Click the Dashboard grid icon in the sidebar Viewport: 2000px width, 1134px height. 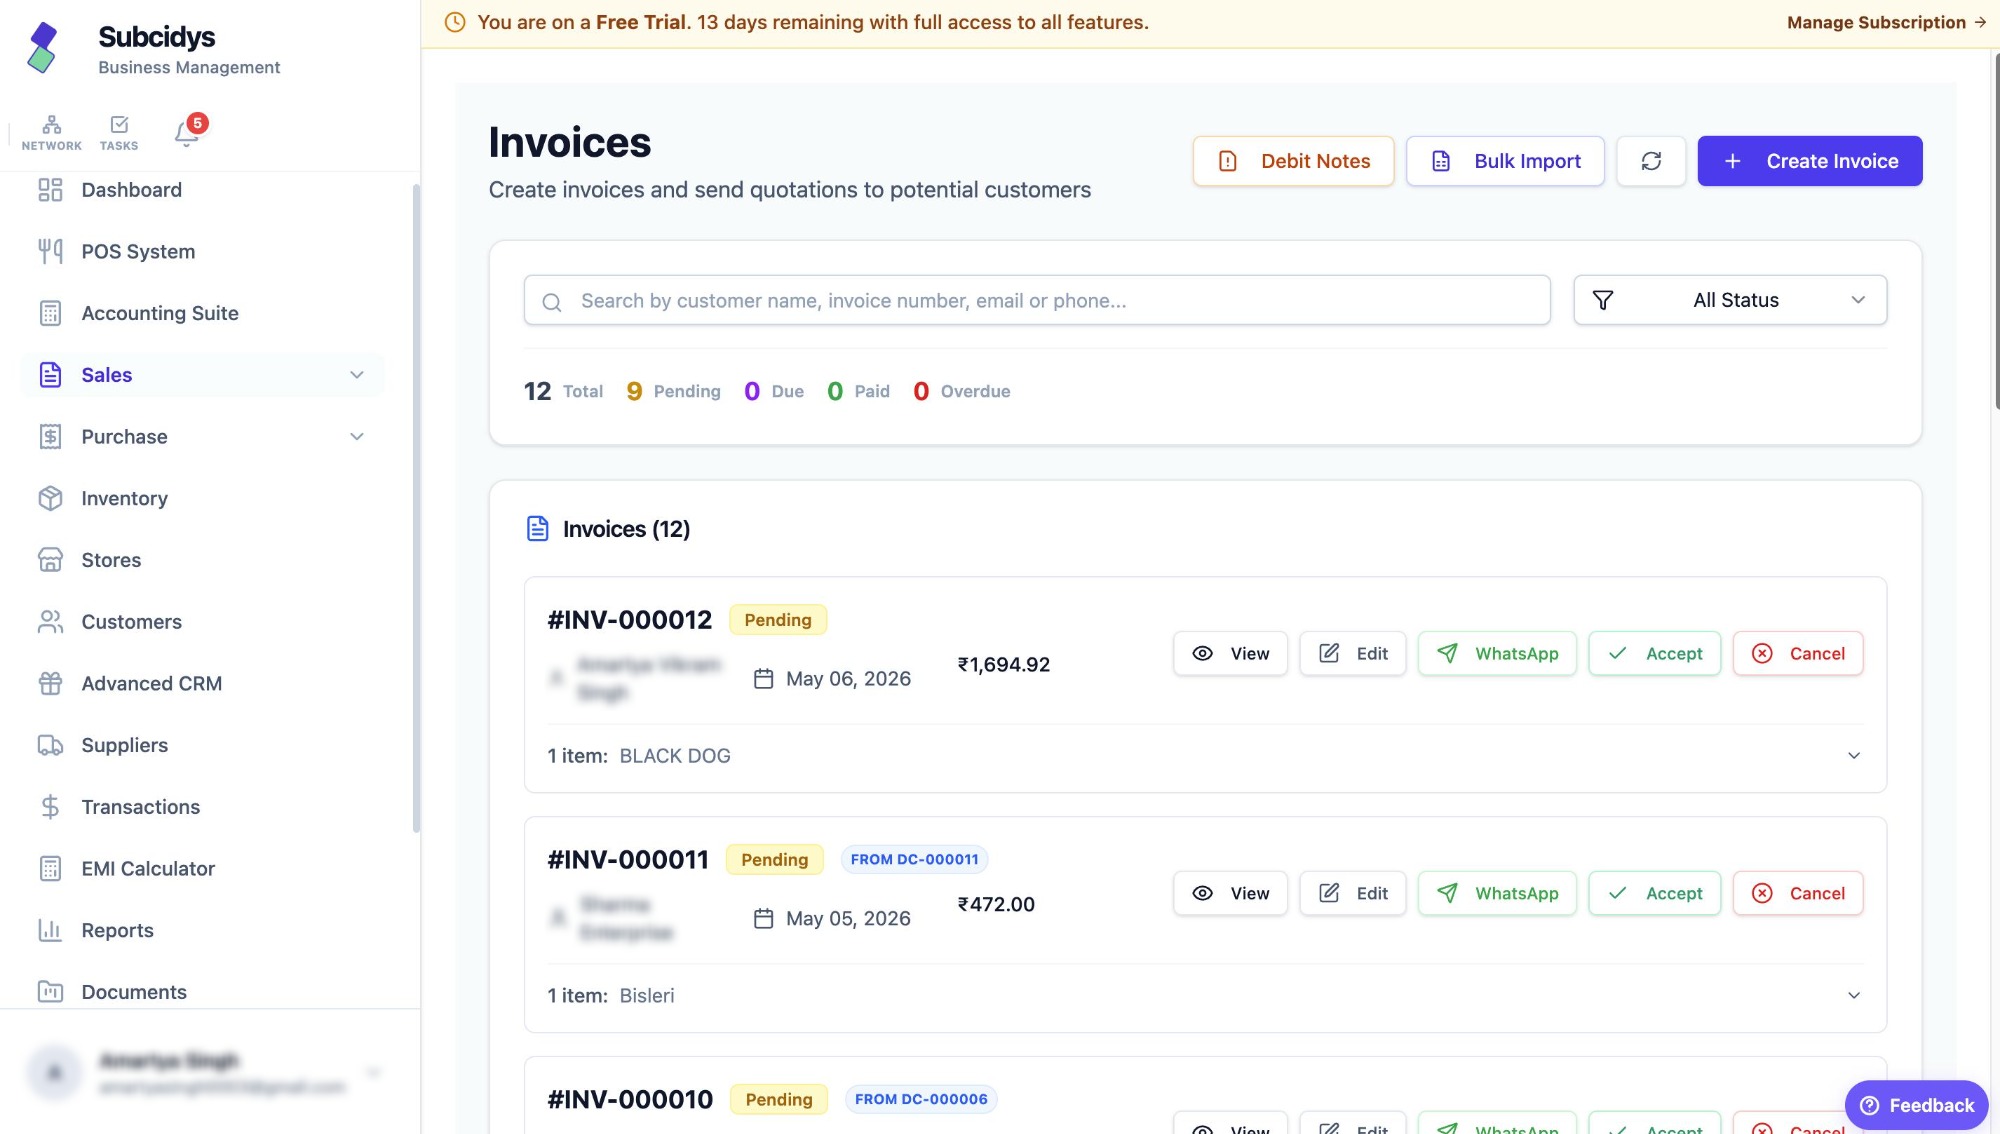pos(50,190)
